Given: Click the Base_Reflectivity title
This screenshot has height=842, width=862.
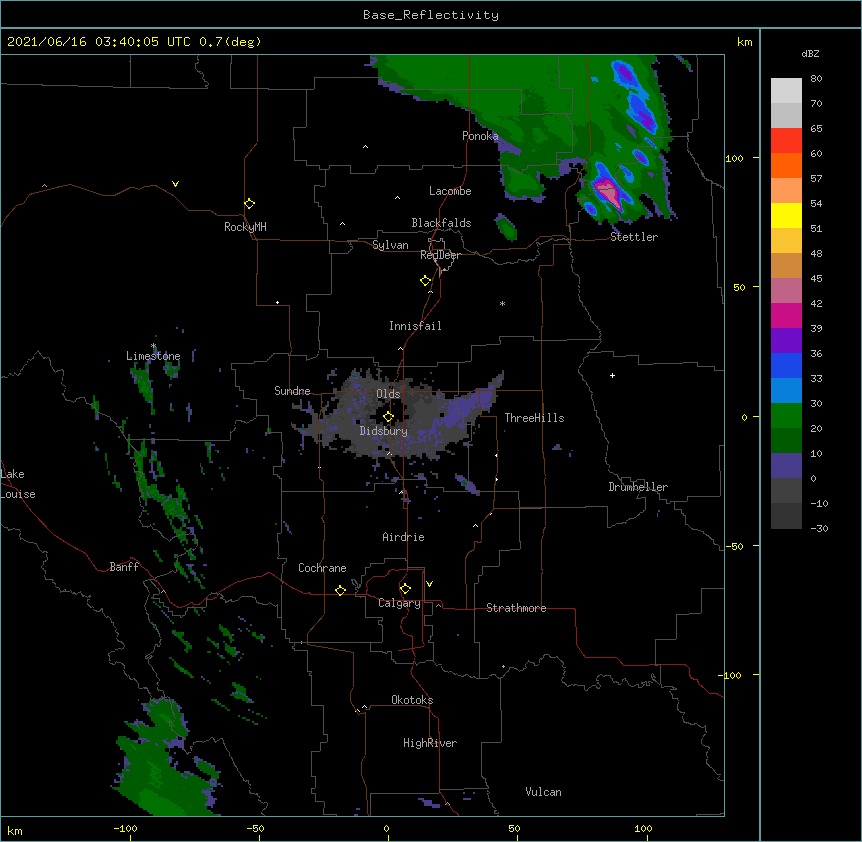Looking at the screenshot, I should [431, 15].
